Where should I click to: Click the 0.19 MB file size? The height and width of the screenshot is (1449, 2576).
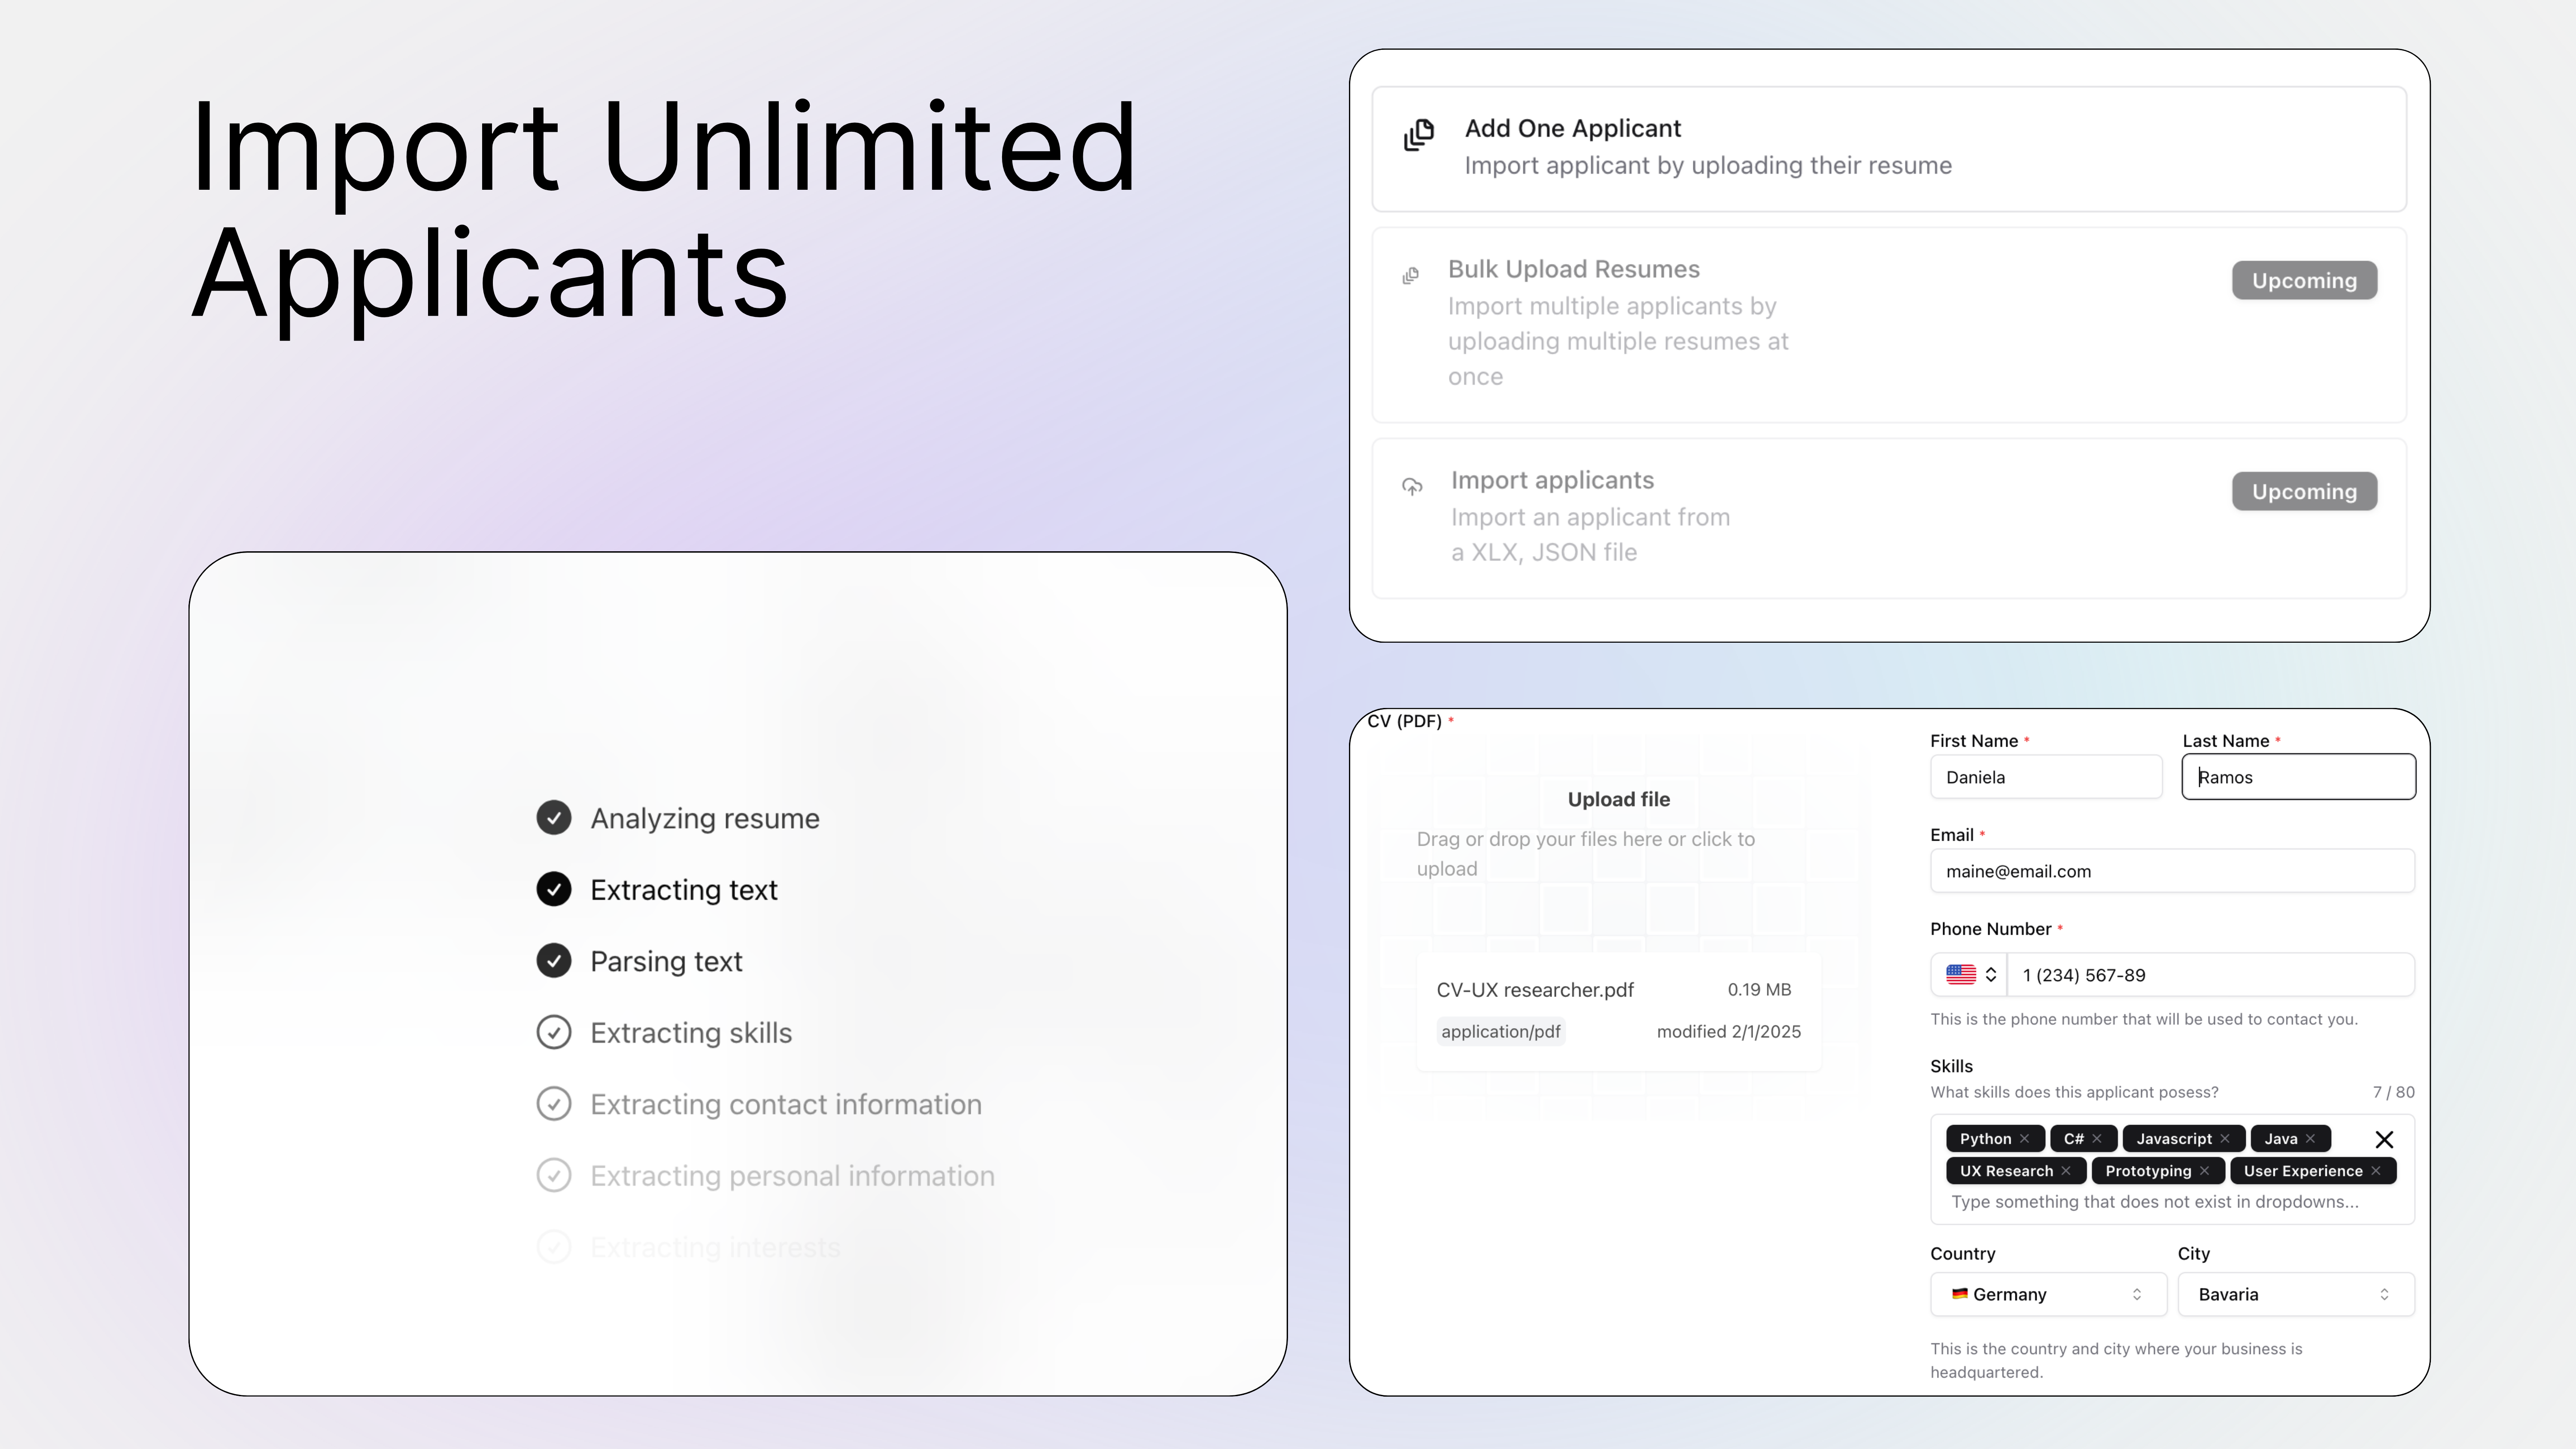(x=1759, y=989)
